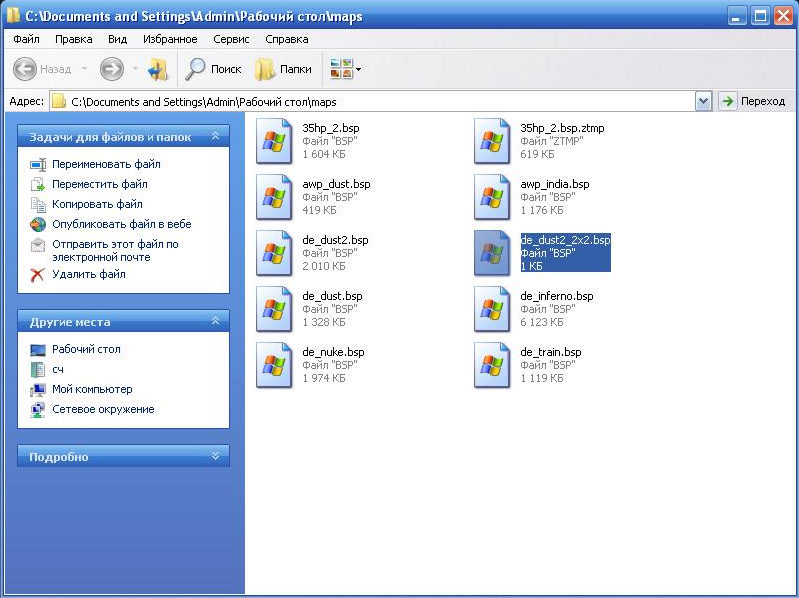Select the de_dust.bsp file icon
The height and width of the screenshot is (598, 799).
pos(274,309)
